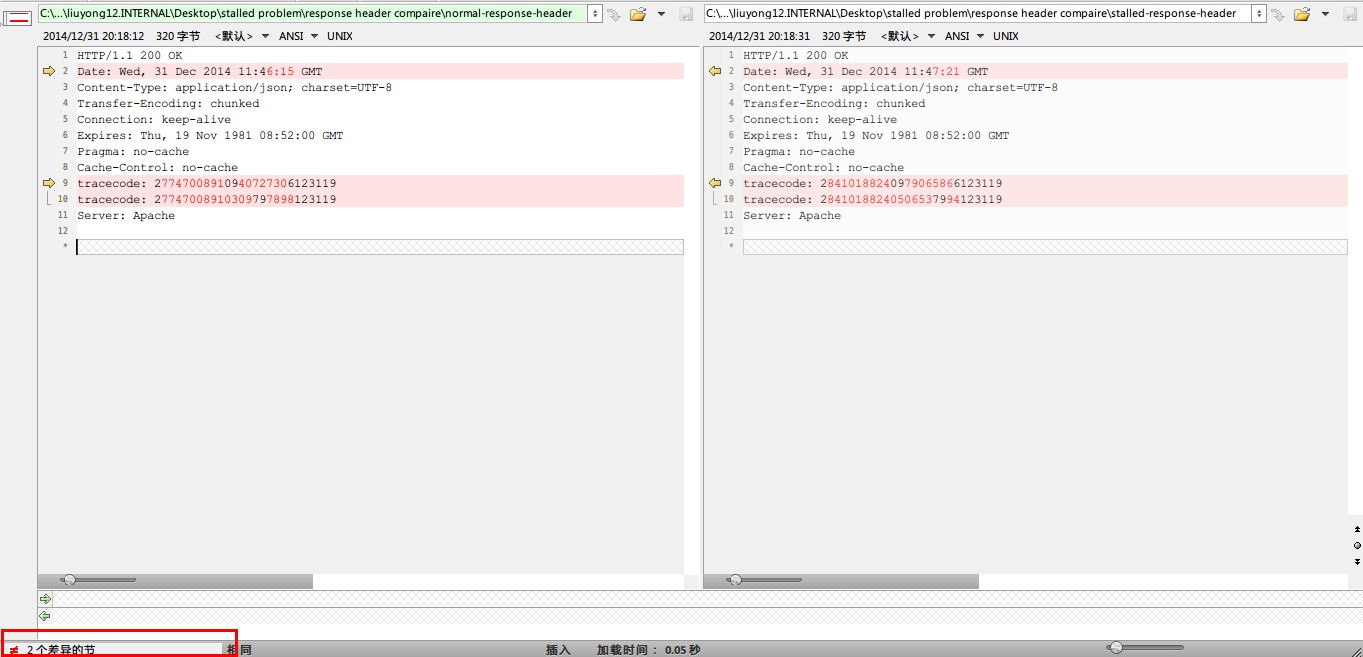Click left pane copy arrow at line 9

48,183
